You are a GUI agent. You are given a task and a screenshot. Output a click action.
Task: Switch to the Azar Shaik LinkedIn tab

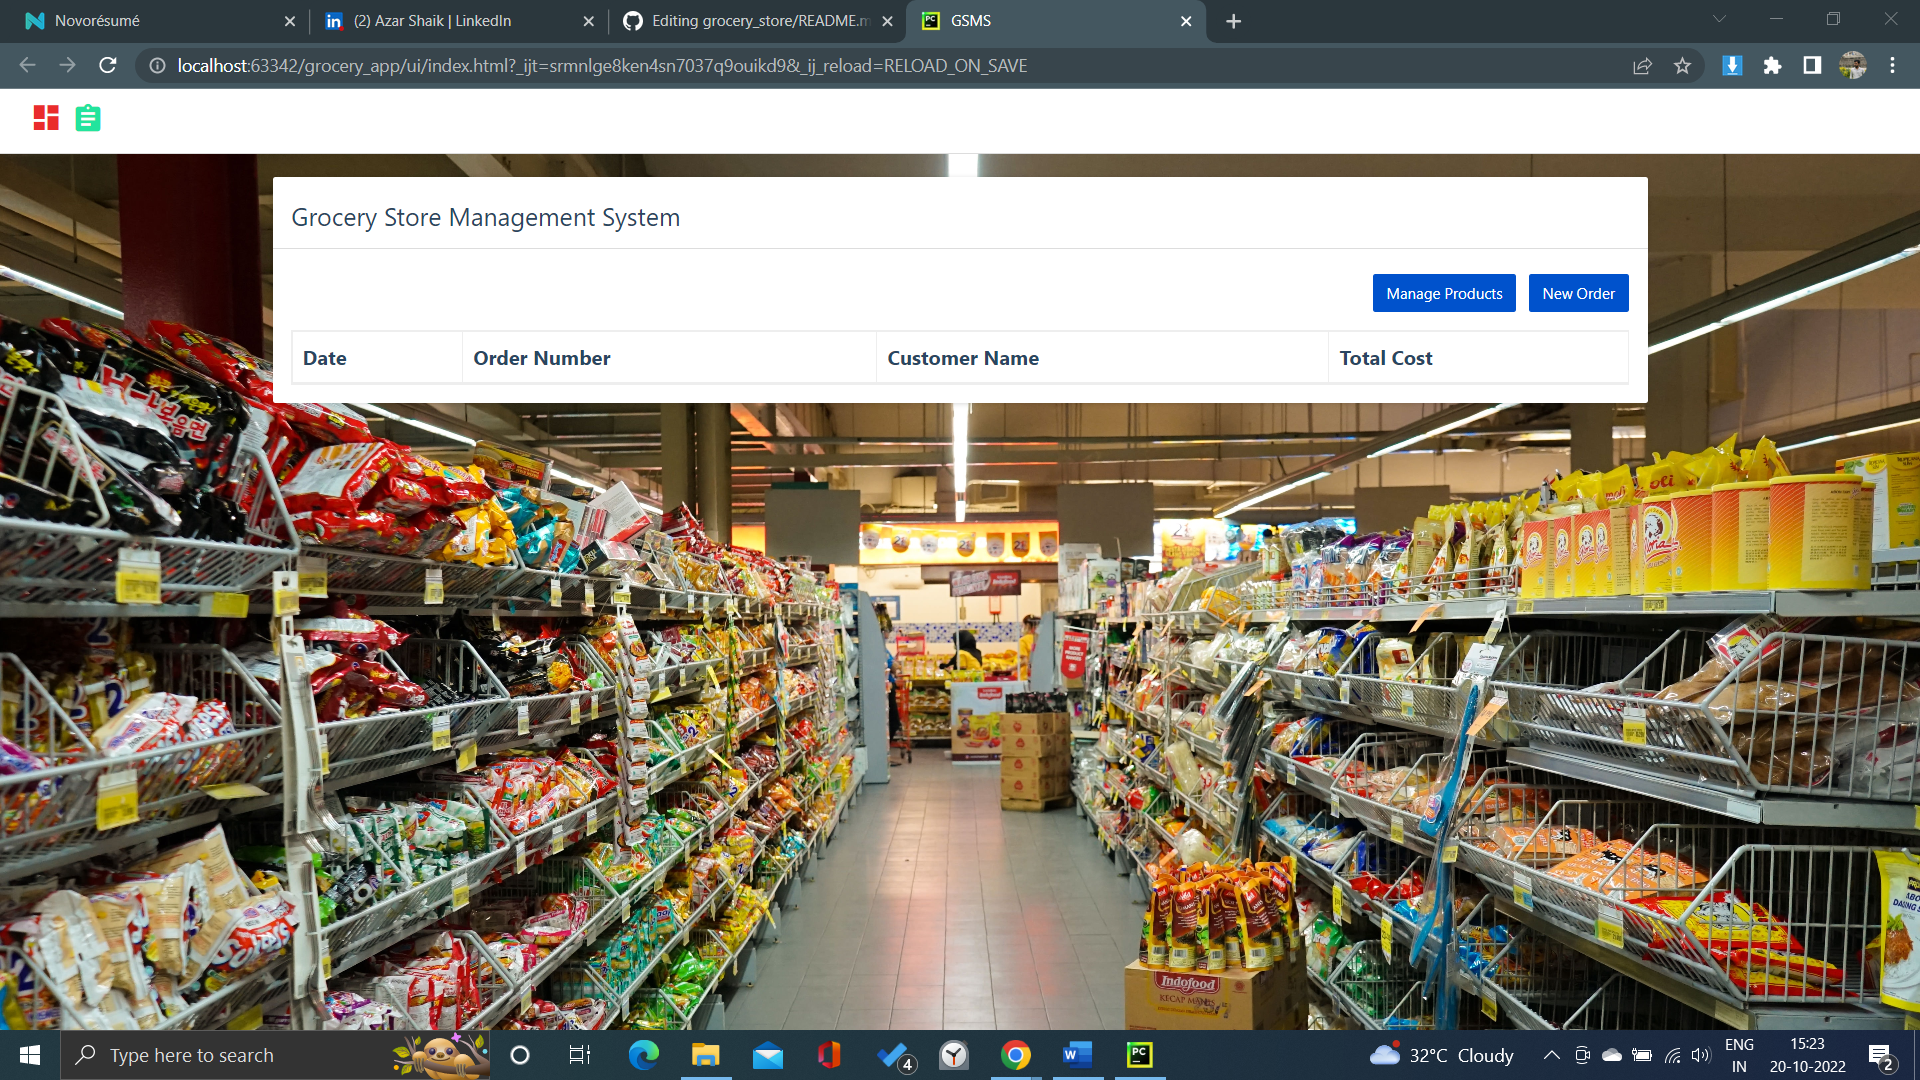pos(455,21)
